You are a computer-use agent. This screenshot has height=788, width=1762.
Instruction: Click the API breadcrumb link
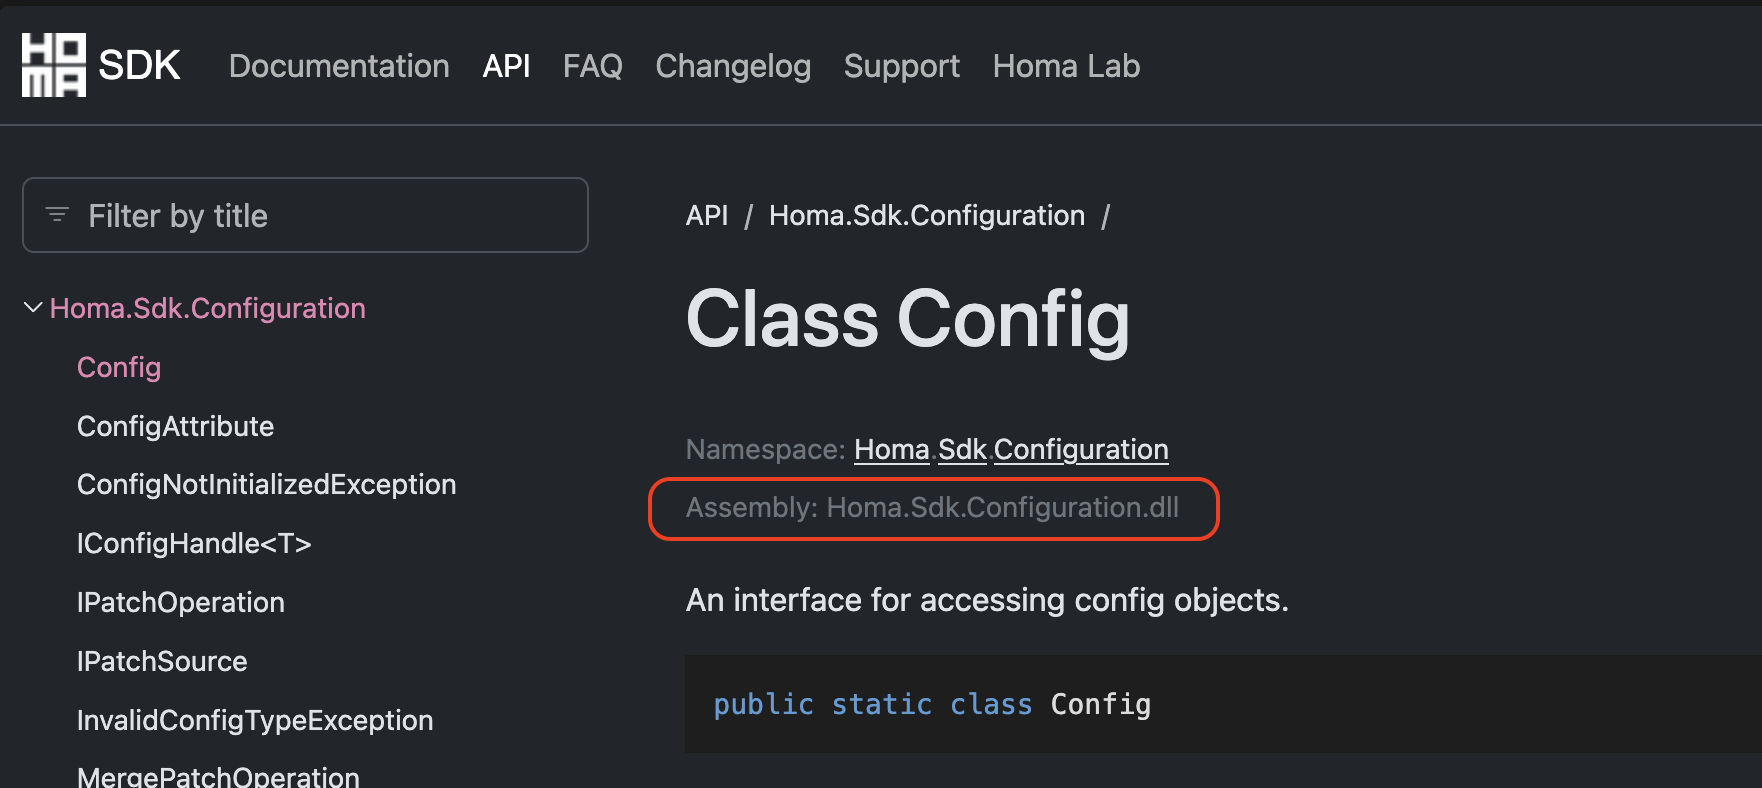pyautogui.click(x=707, y=215)
